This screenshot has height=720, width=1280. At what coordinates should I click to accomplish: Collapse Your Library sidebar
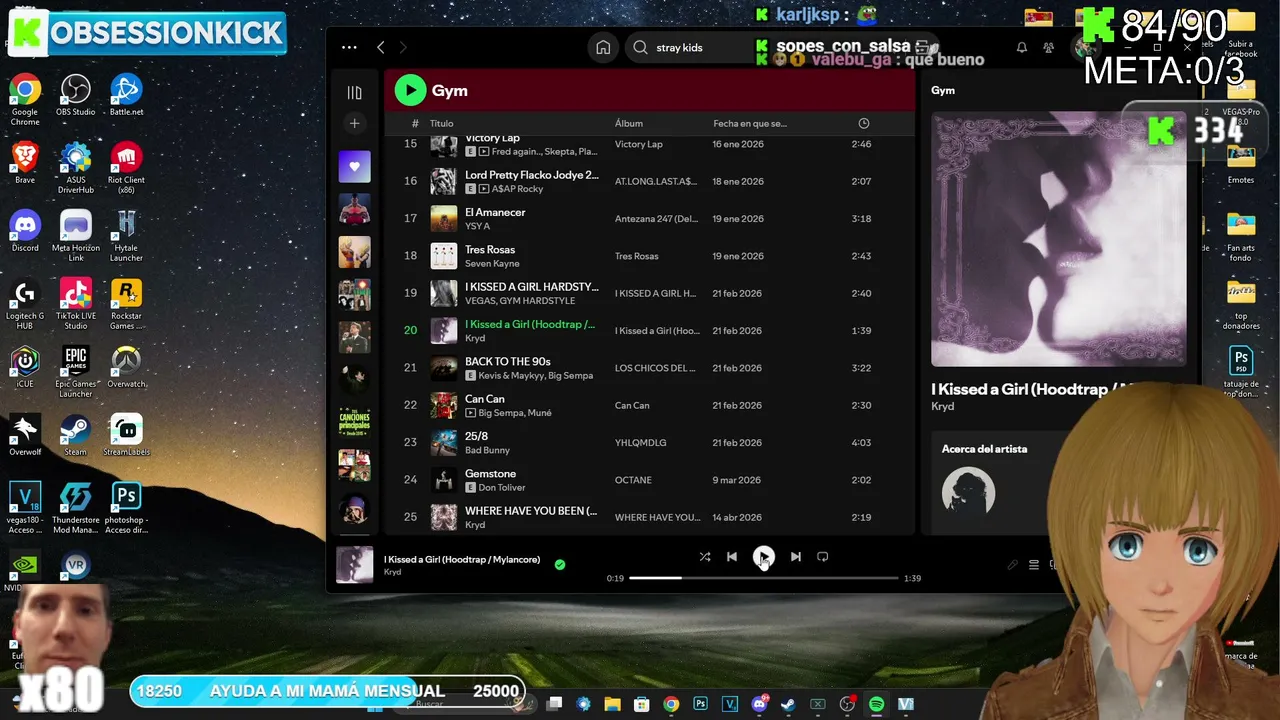(x=354, y=92)
